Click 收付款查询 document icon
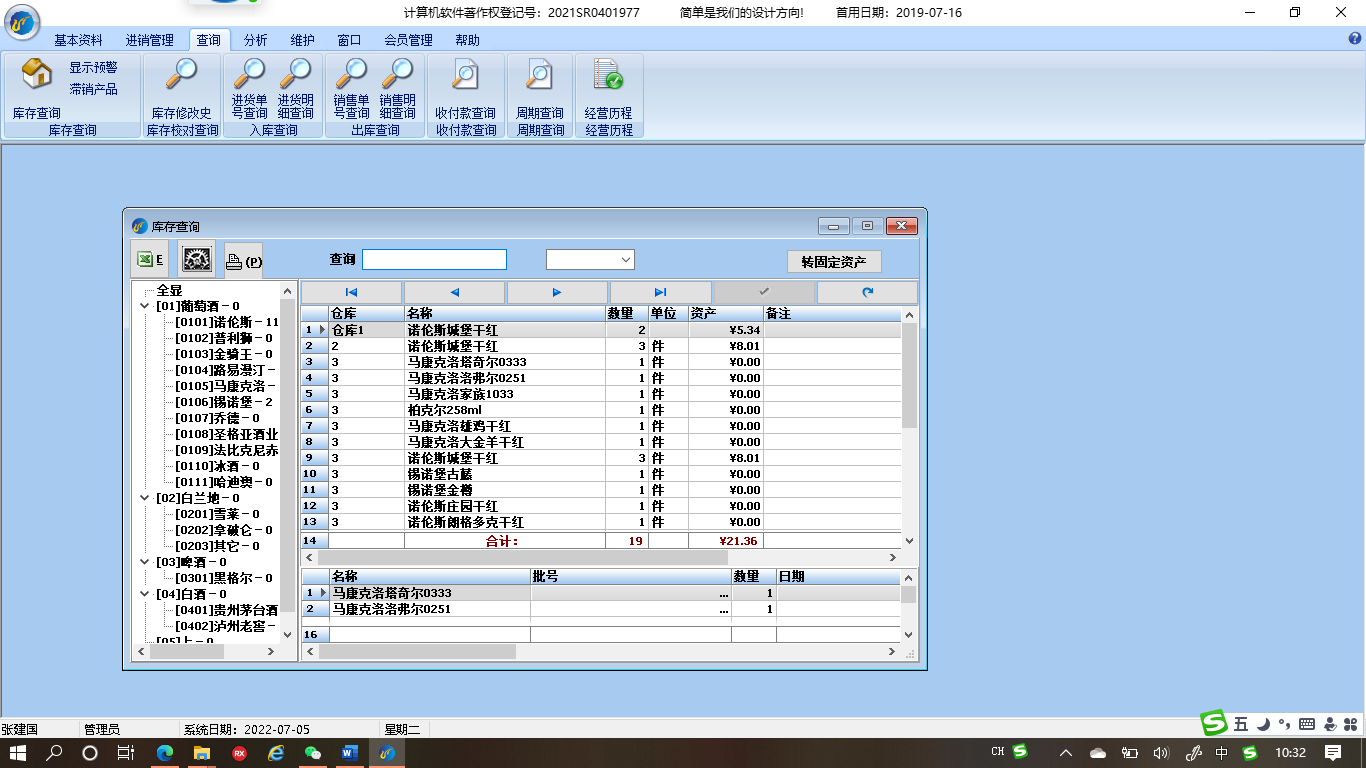Screen dimensions: 1366x768 (465, 75)
